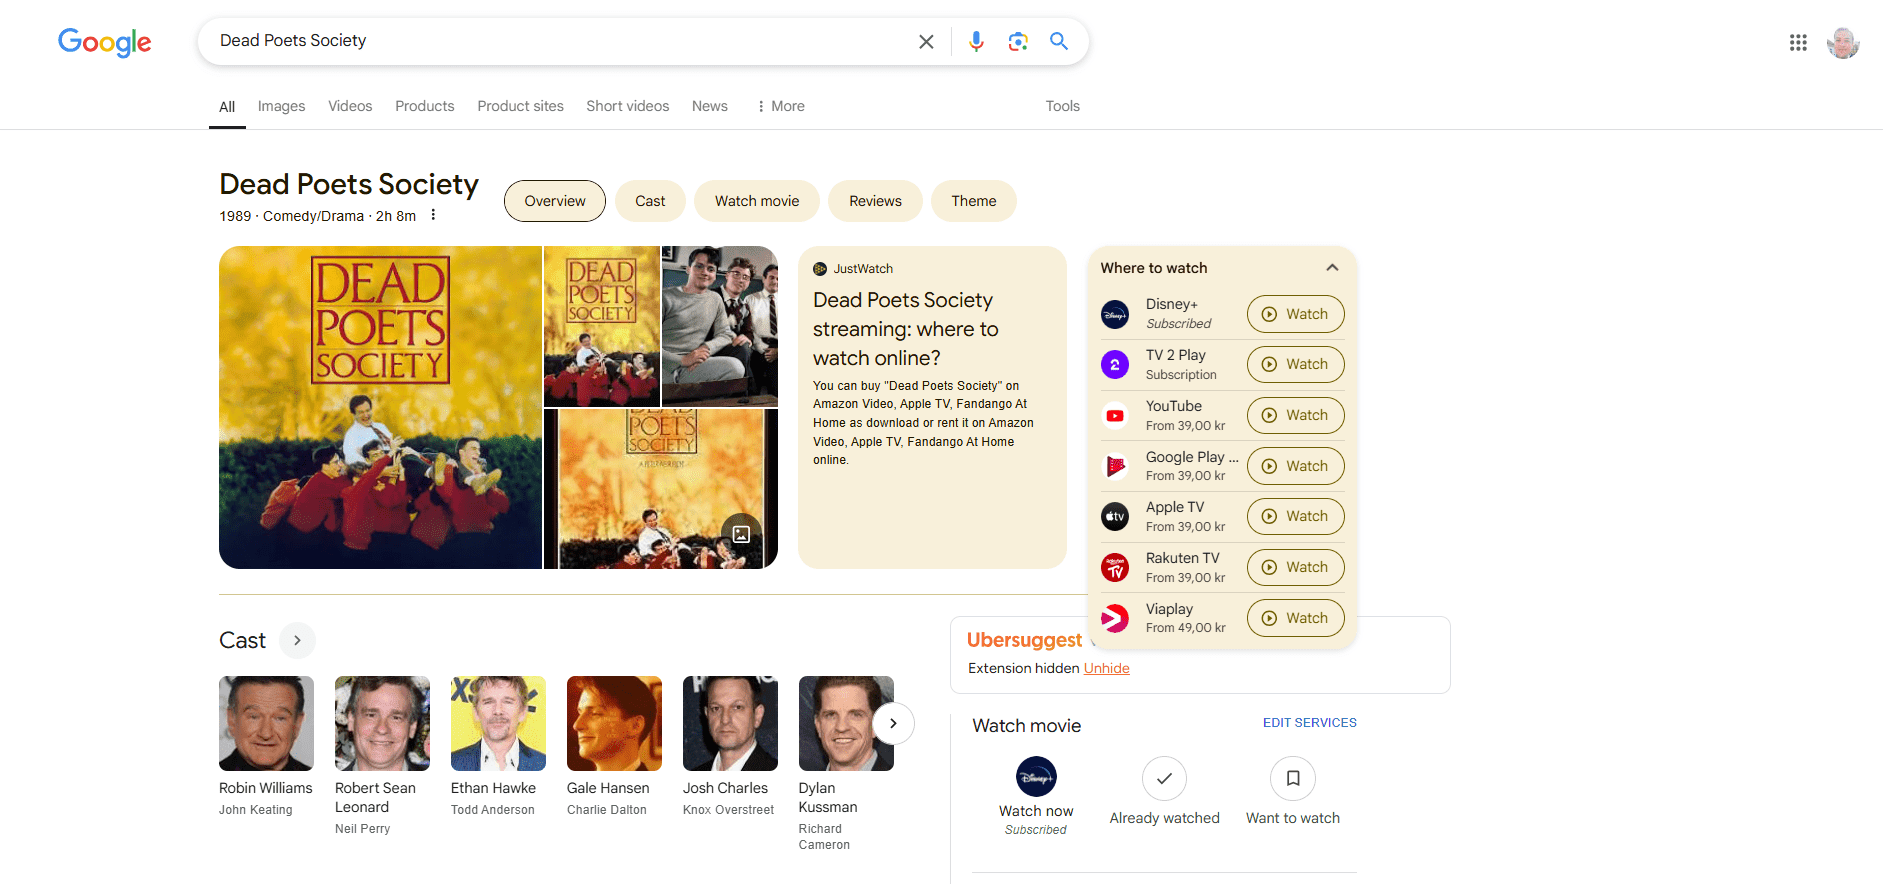Screen dimensions: 1883x884
Task: Click the Disney+ logo in watch list
Action: click(1115, 314)
